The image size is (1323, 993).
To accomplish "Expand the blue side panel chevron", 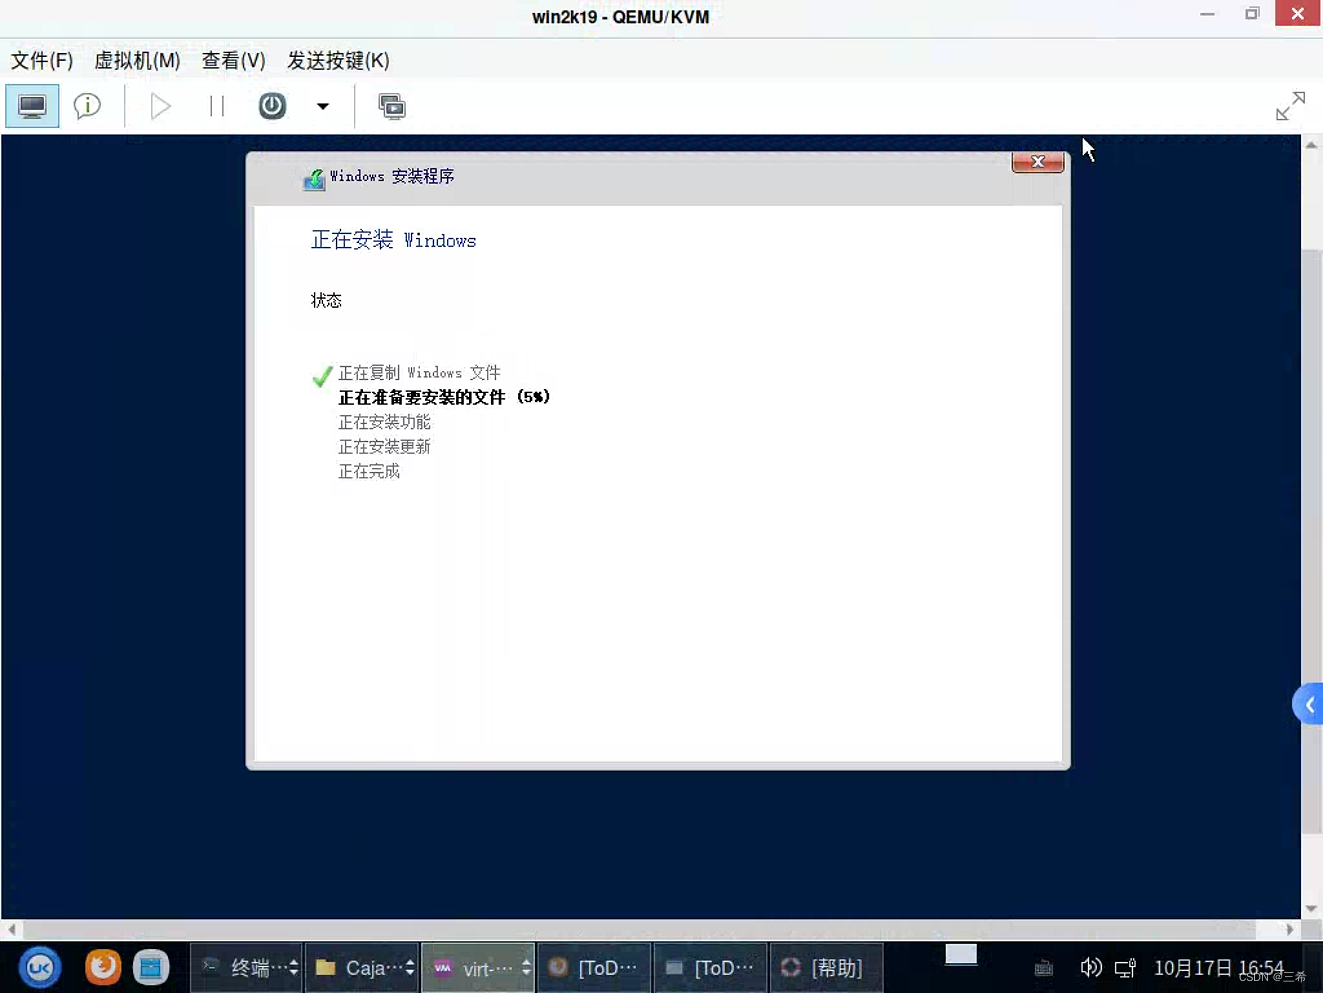I will click(1308, 705).
